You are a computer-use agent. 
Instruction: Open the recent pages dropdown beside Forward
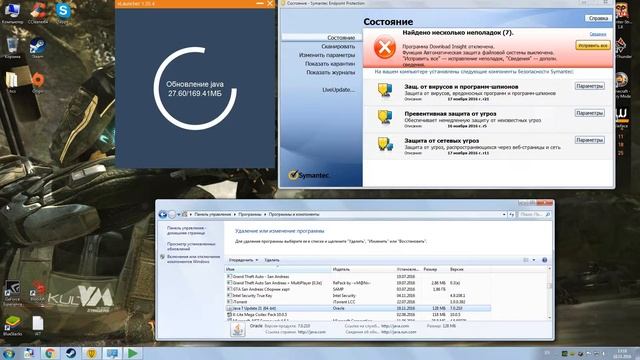179,214
